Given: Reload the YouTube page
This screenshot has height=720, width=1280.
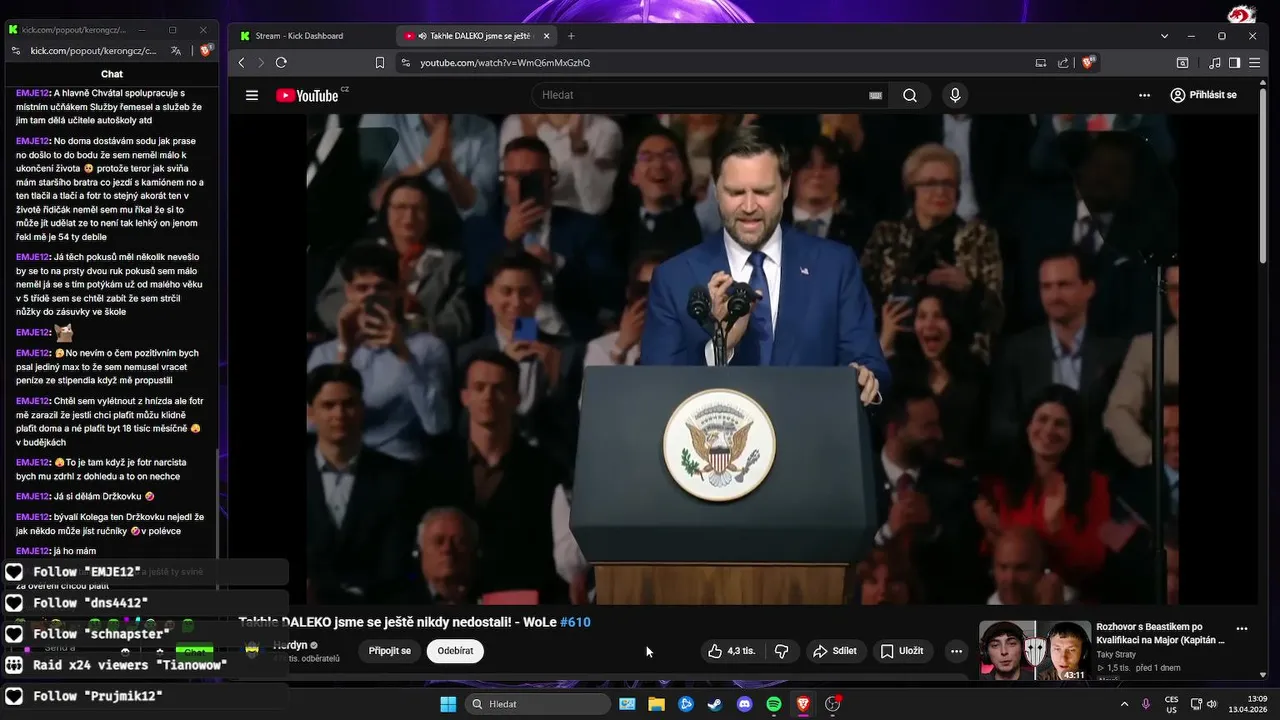Looking at the screenshot, I should pyautogui.click(x=281, y=62).
